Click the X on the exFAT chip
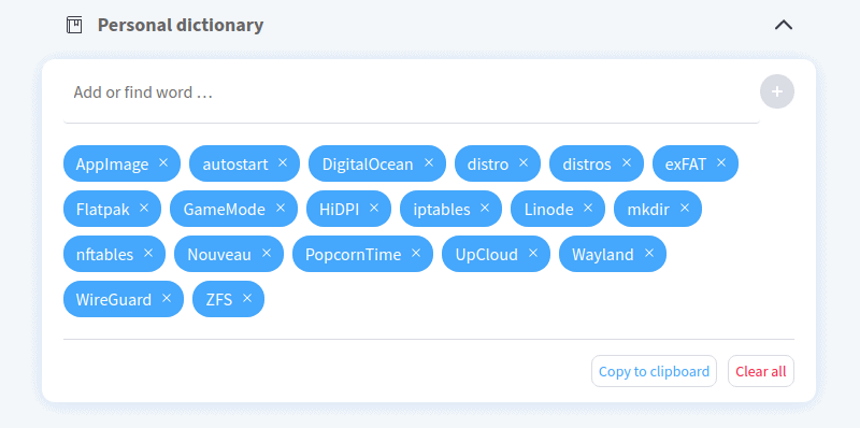 [721, 163]
